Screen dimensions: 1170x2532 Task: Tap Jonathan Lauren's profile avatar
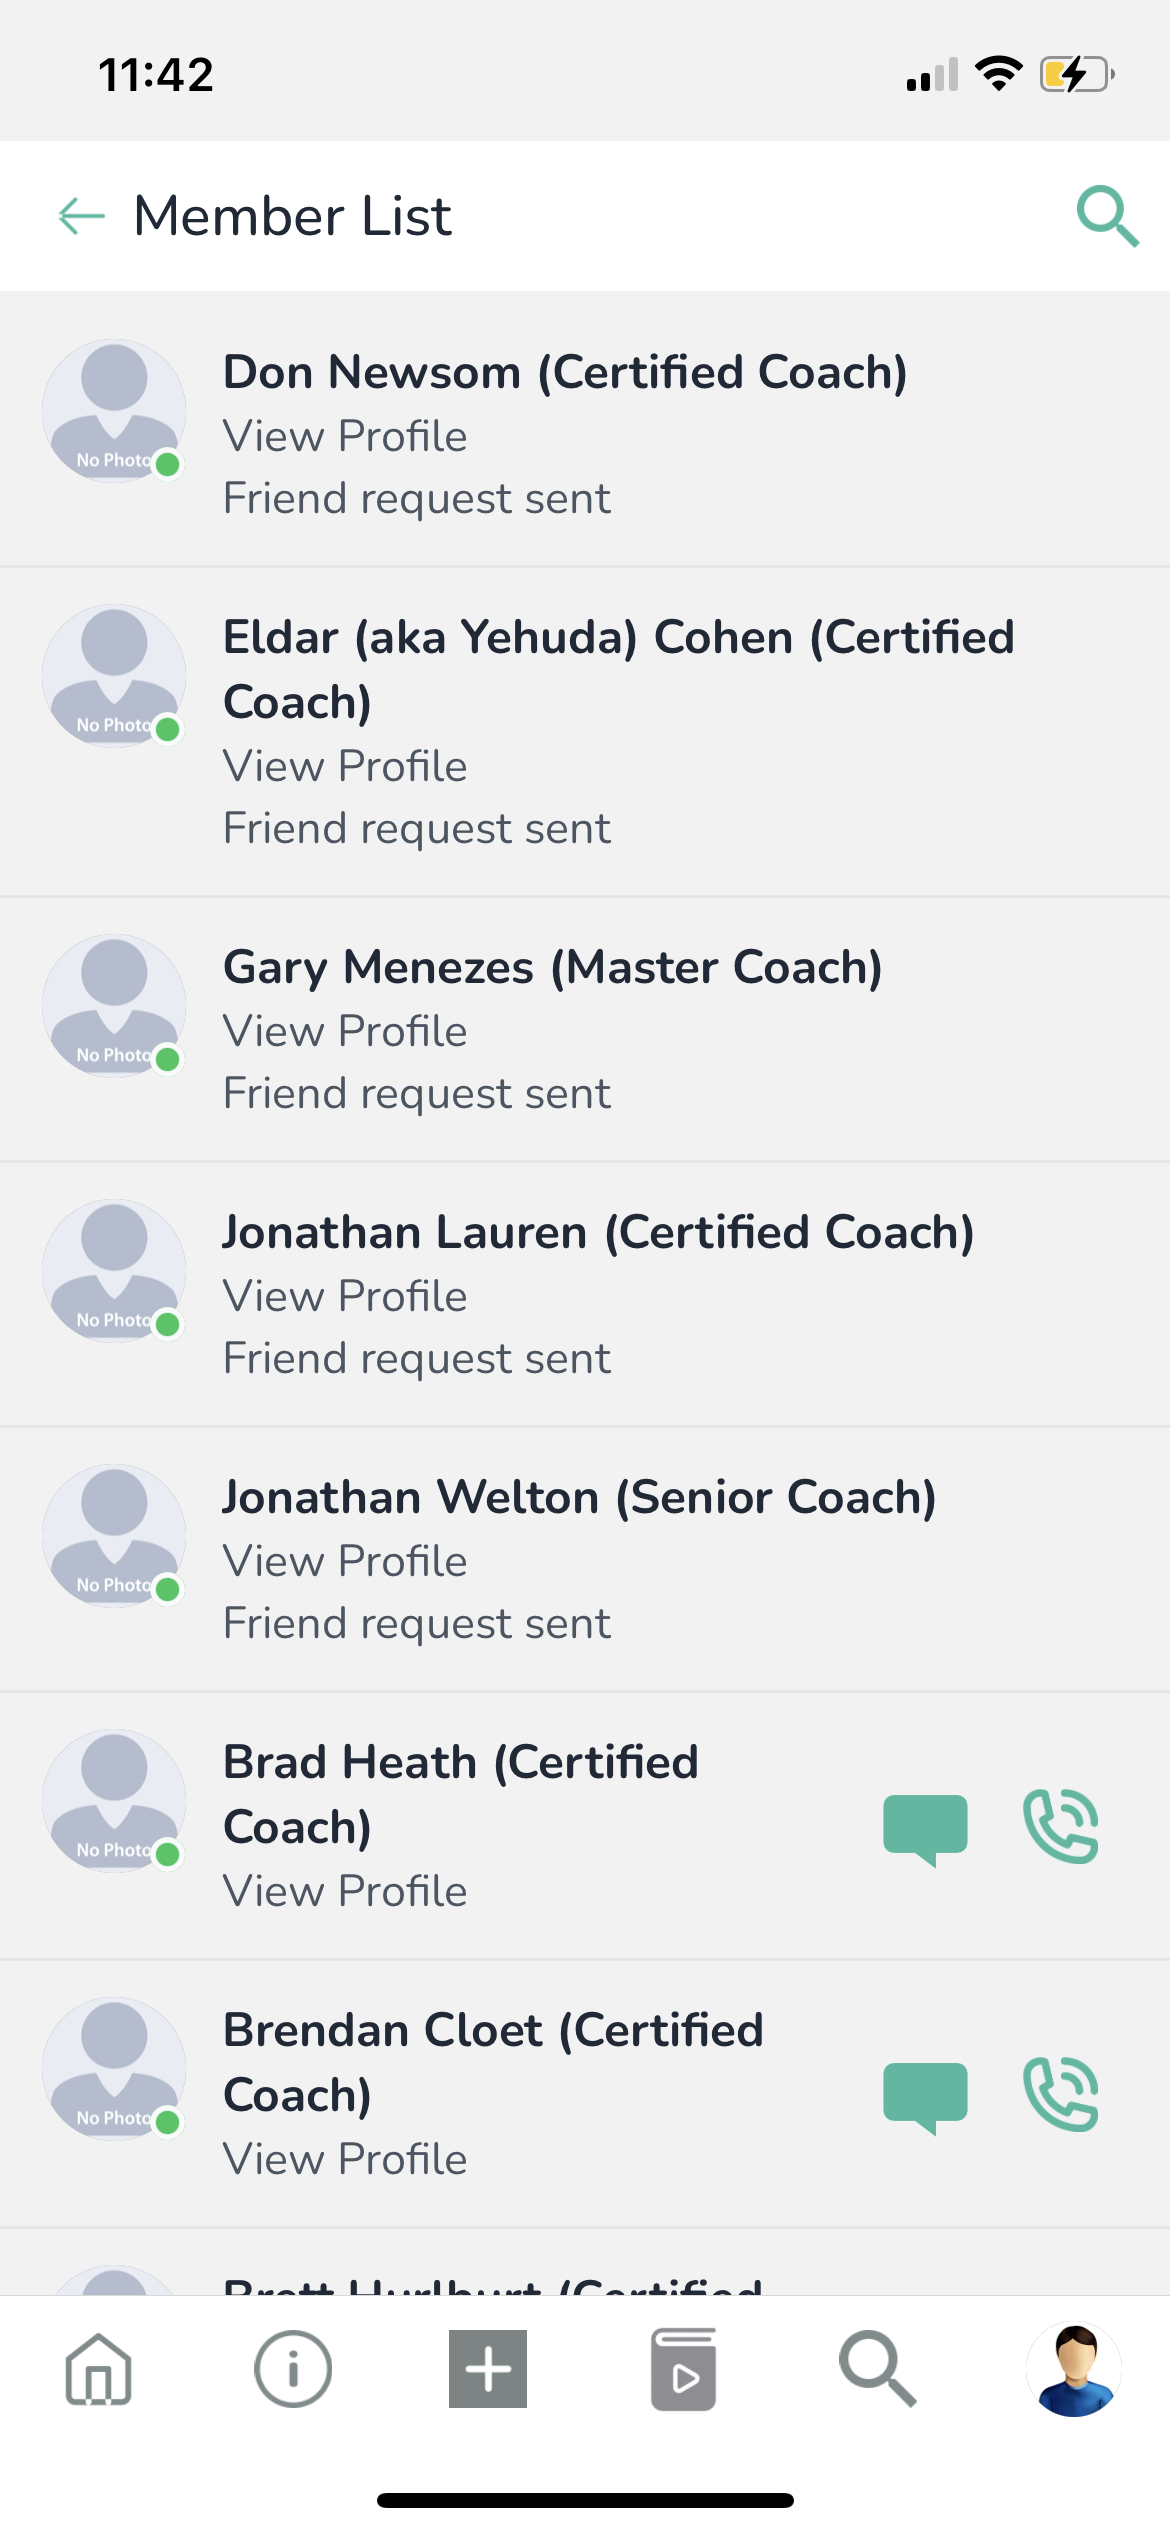pos(114,1271)
